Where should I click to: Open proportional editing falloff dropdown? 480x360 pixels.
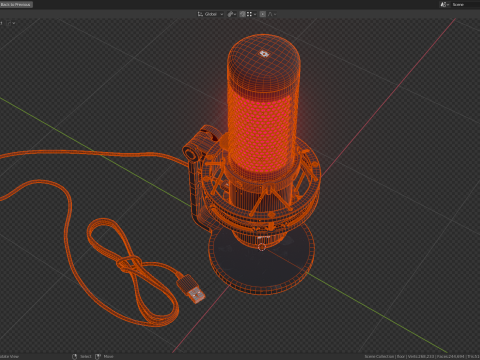pos(272,14)
